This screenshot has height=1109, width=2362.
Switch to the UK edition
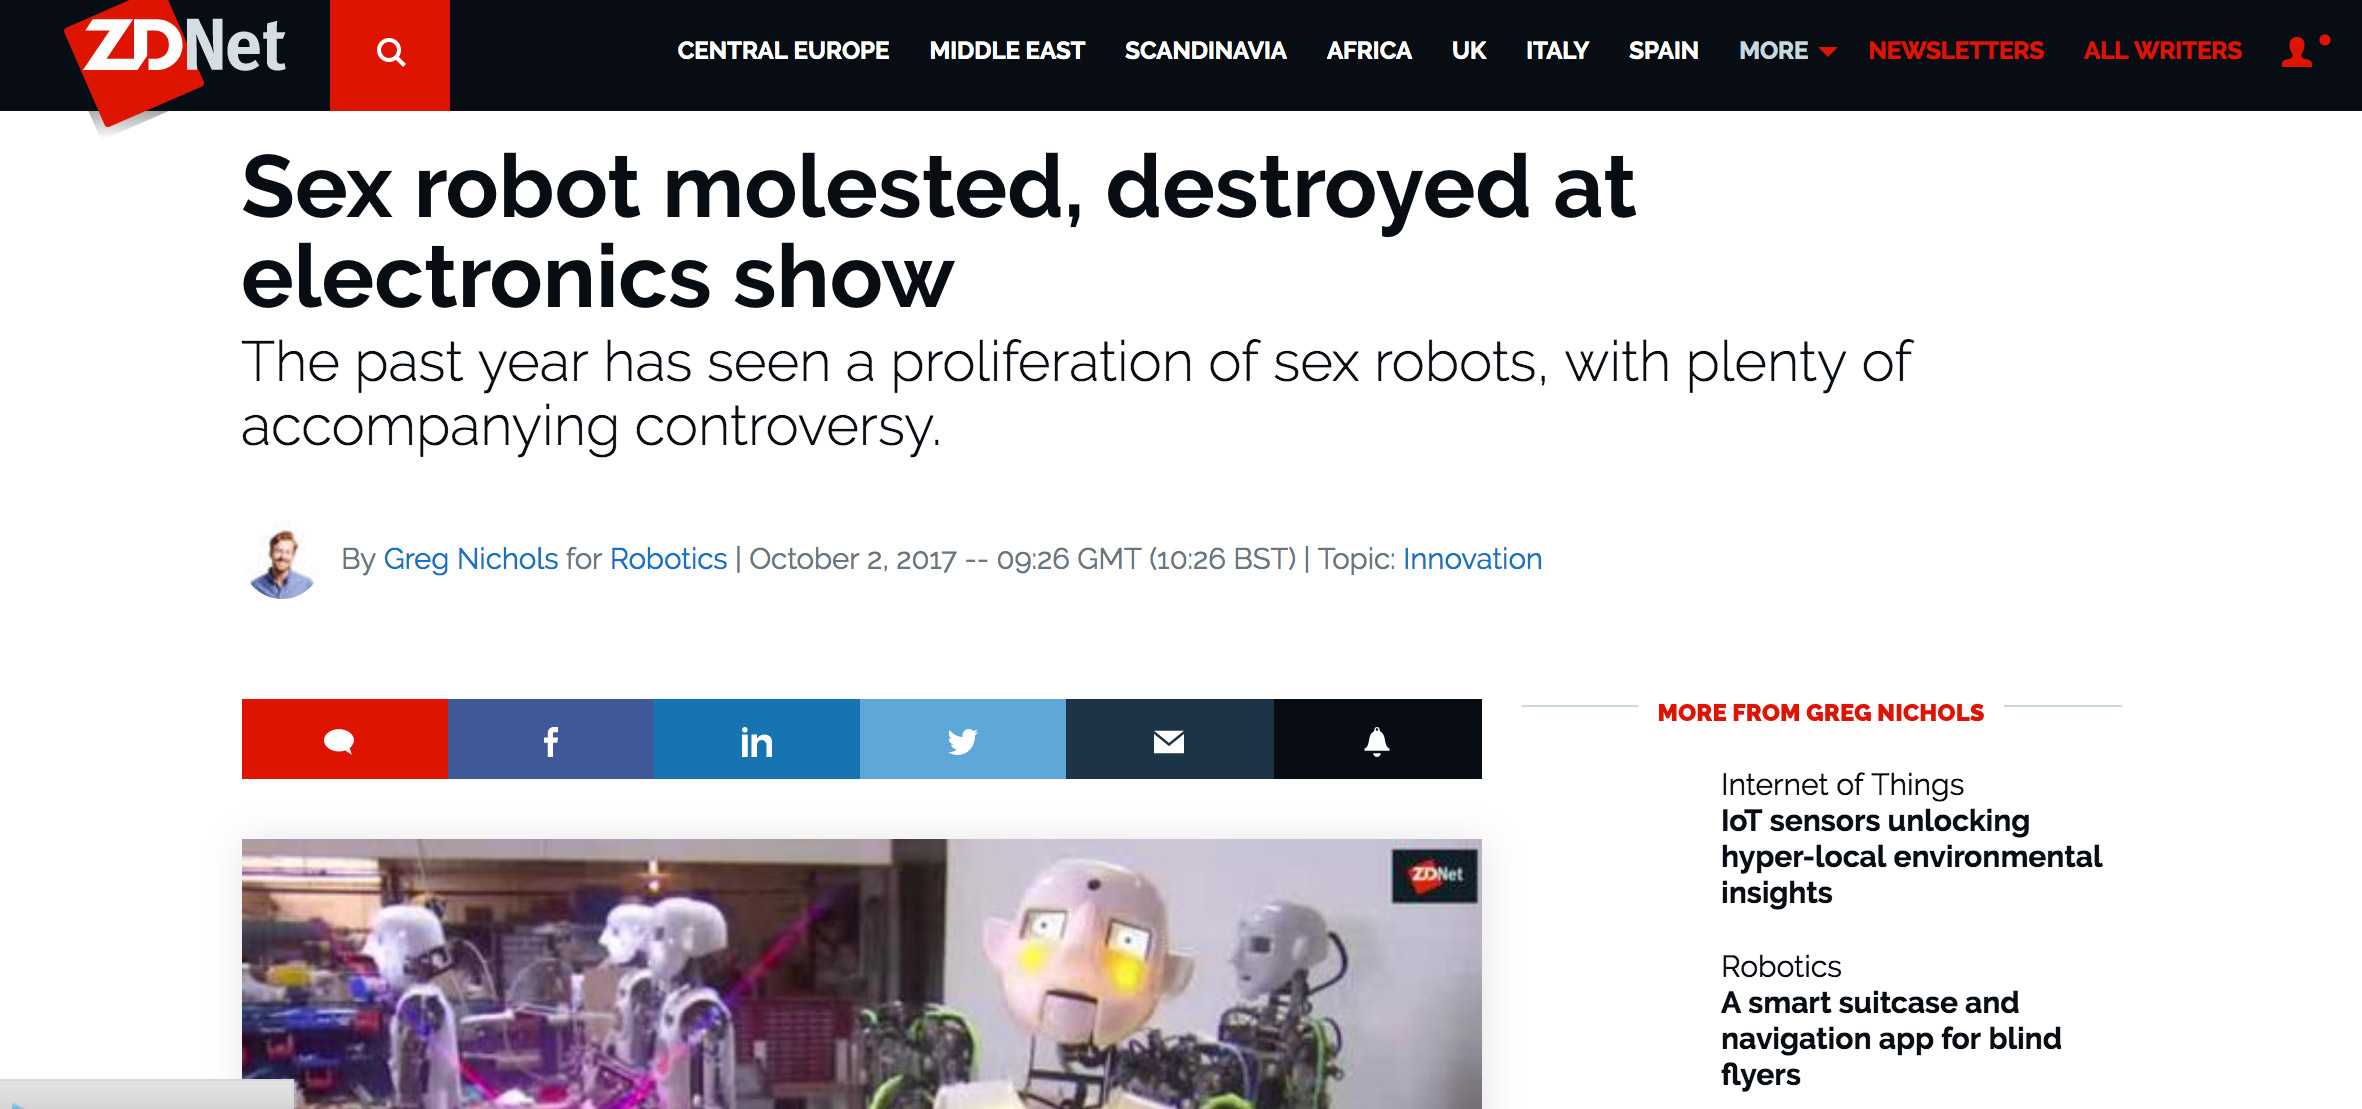pyautogui.click(x=1468, y=51)
